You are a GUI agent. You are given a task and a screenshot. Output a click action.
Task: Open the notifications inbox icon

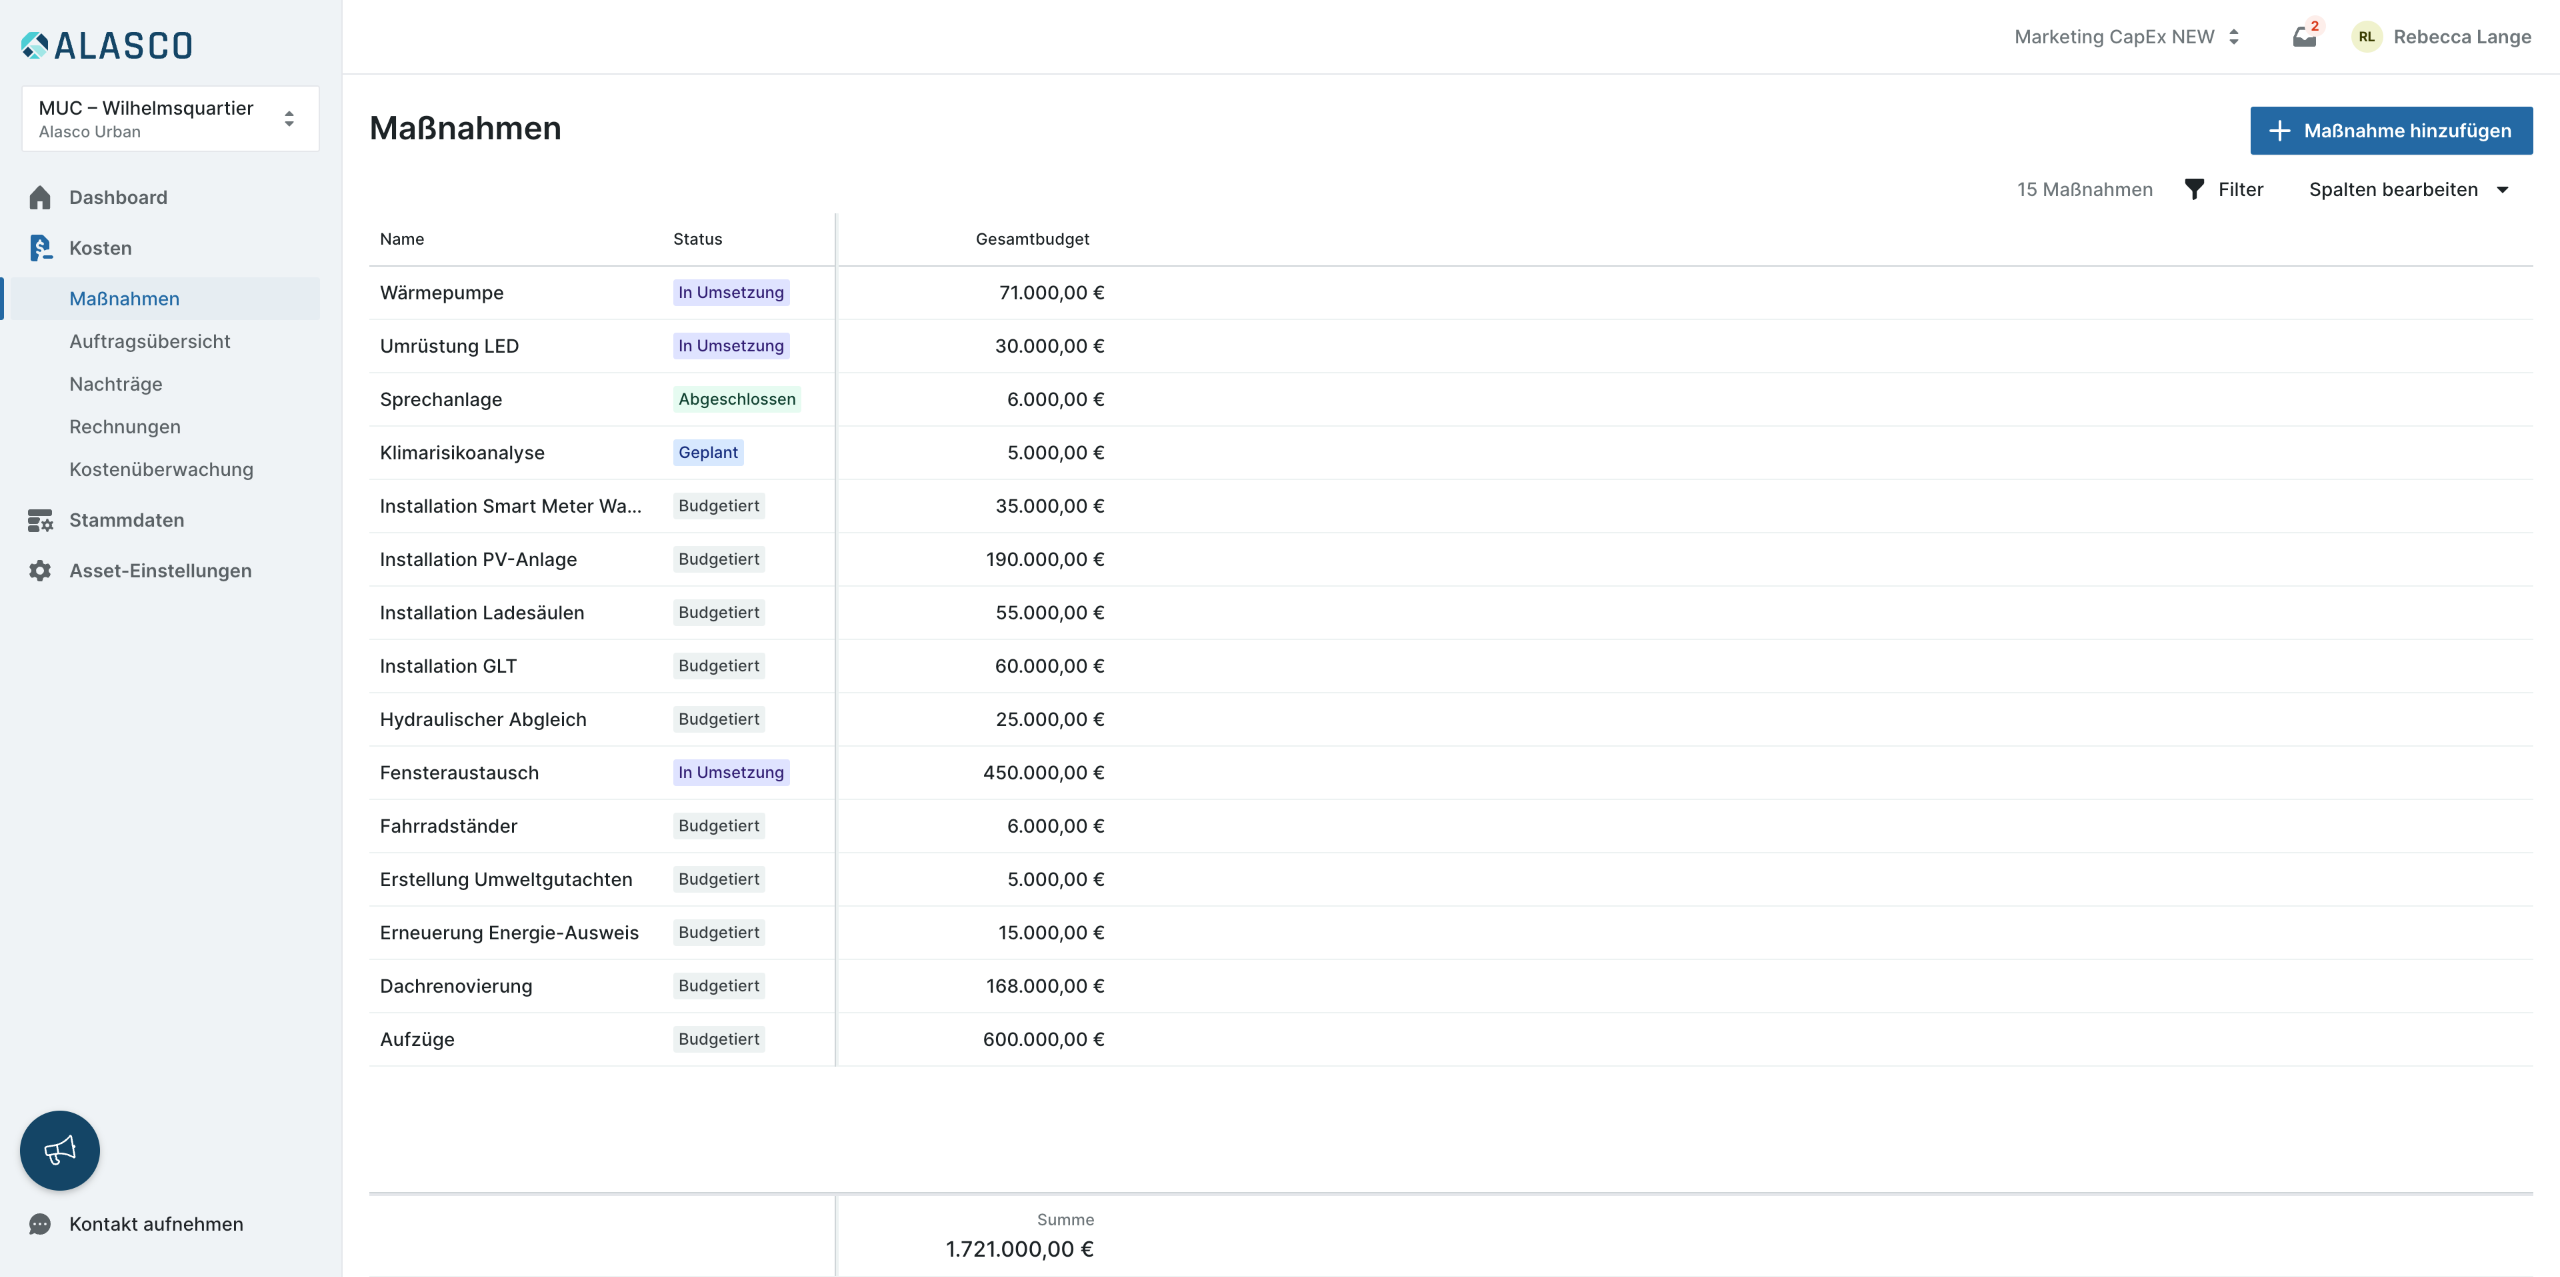click(x=2304, y=37)
